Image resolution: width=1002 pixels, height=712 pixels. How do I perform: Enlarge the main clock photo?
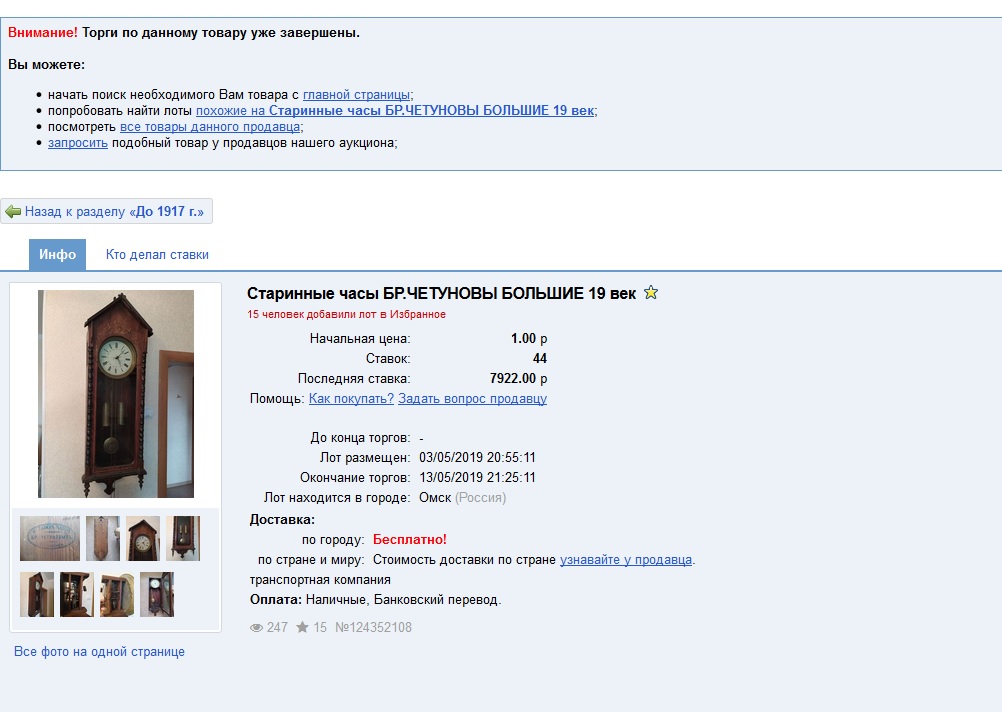point(116,394)
